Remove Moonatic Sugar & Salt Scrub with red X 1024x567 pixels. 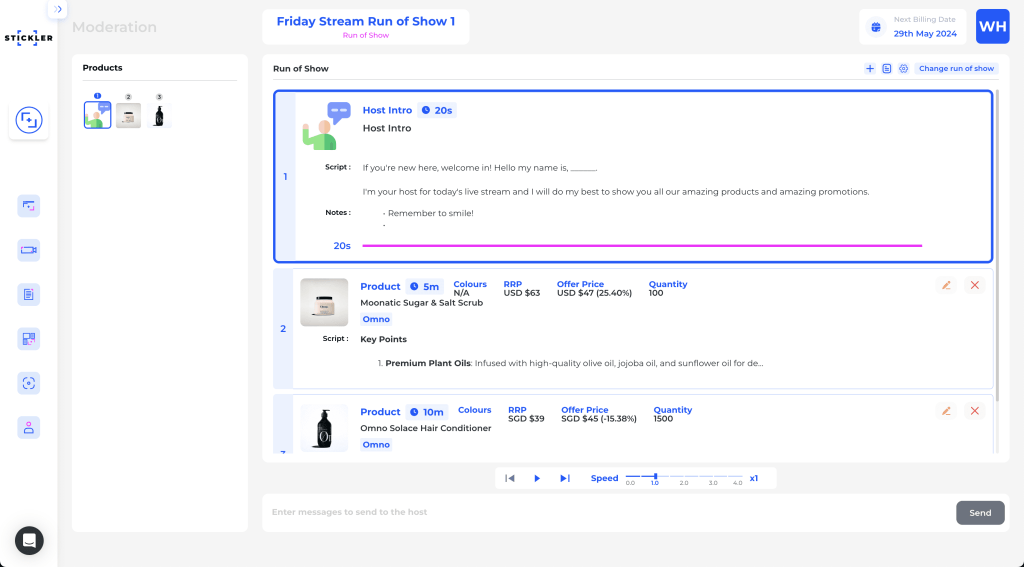975,286
